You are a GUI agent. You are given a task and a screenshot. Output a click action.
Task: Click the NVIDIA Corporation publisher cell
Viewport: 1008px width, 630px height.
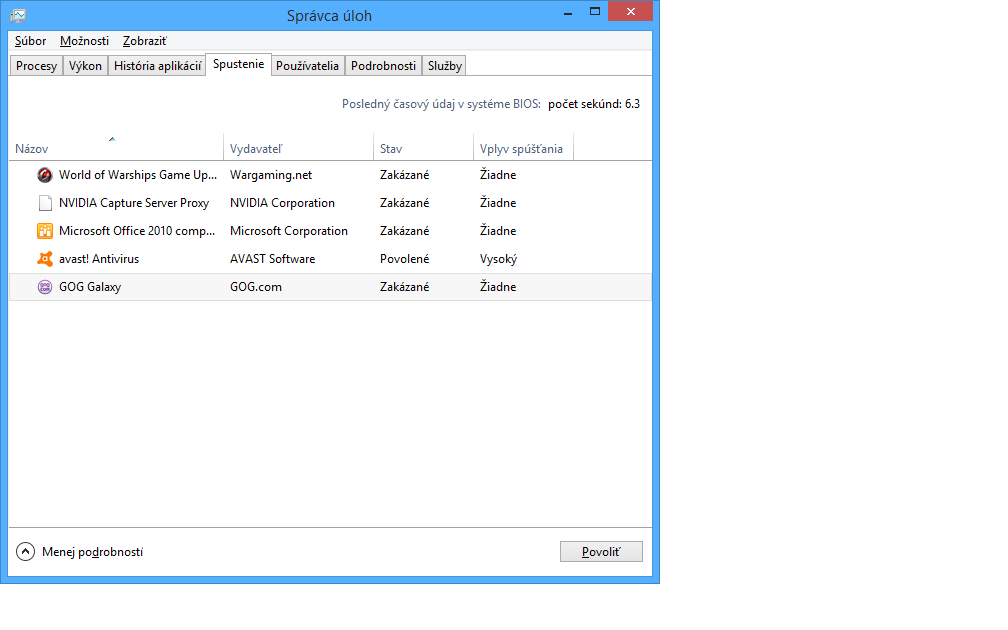(282, 203)
